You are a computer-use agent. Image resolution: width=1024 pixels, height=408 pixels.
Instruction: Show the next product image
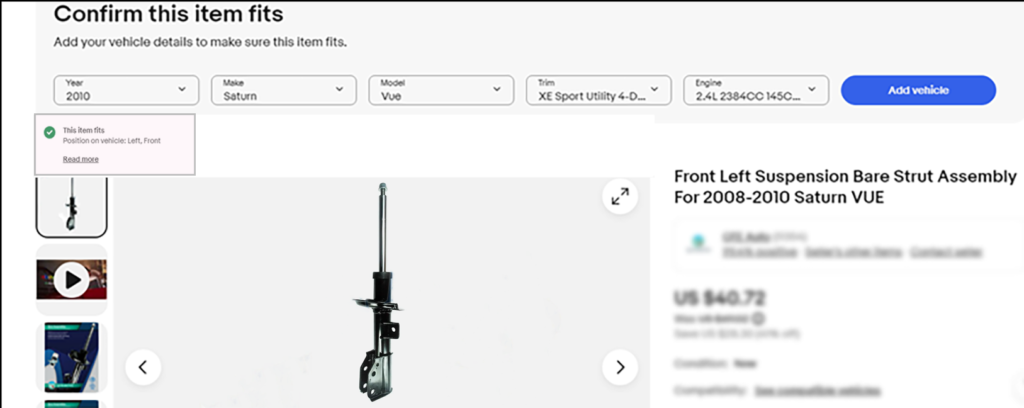[x=620, y=368]
